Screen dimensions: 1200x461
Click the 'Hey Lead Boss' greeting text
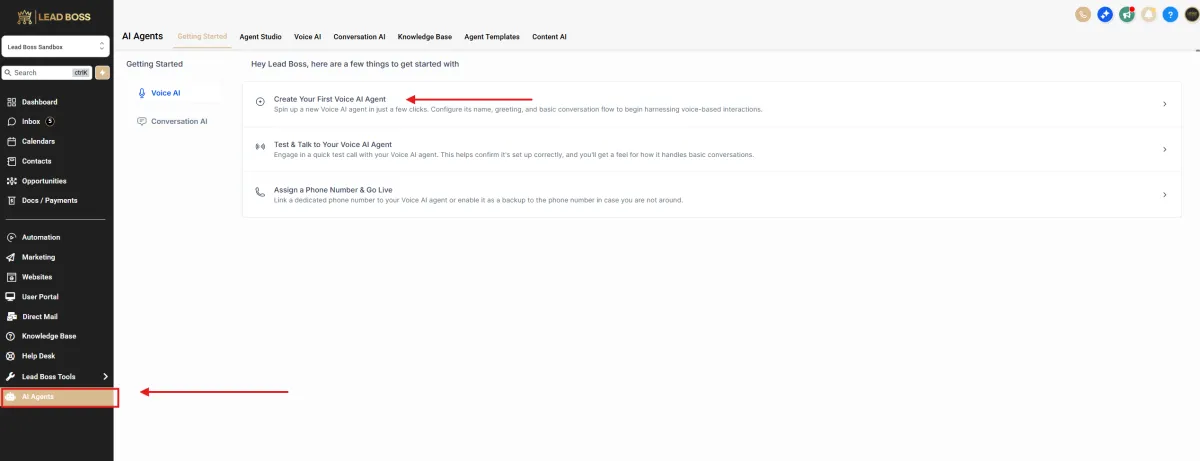(x=355, y=64)
